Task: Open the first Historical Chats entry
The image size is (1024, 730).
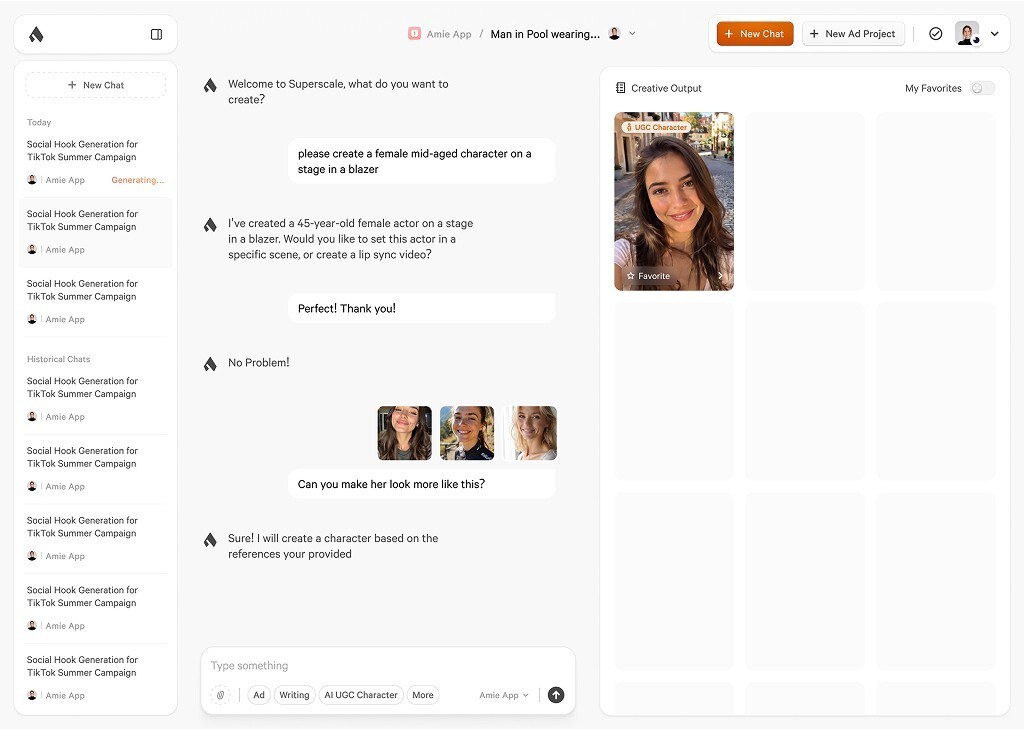Action: [x=96, y=398]
